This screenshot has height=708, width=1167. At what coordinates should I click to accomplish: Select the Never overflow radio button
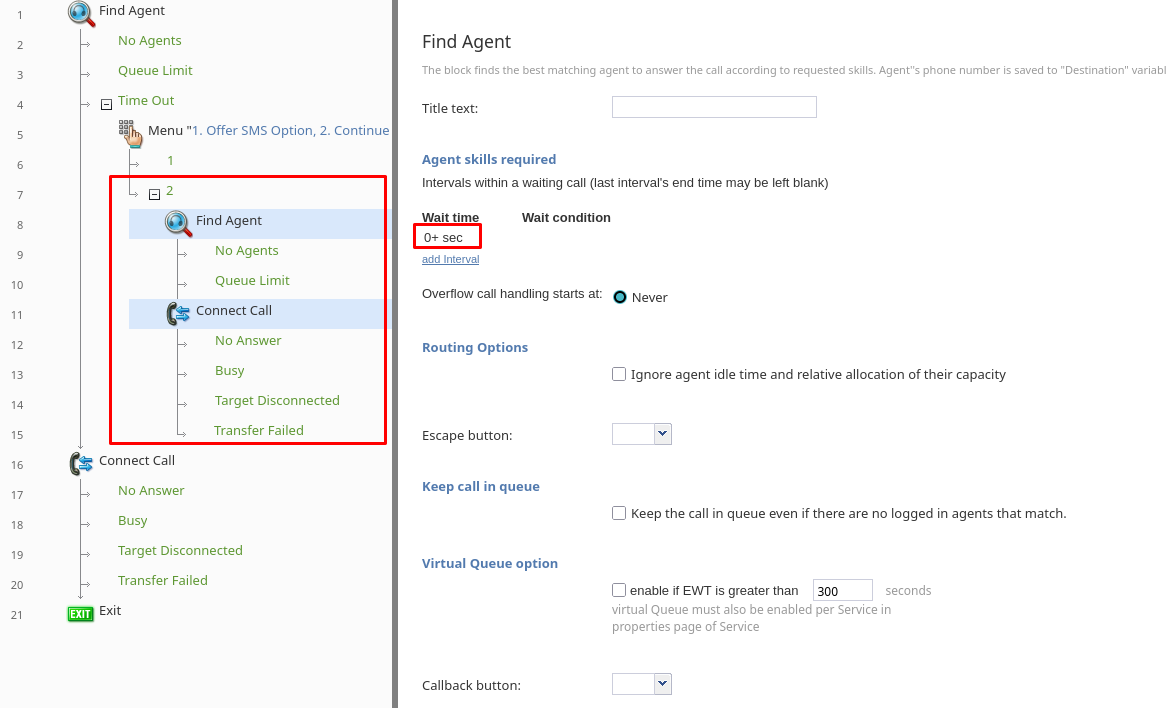tap(620, 297)
